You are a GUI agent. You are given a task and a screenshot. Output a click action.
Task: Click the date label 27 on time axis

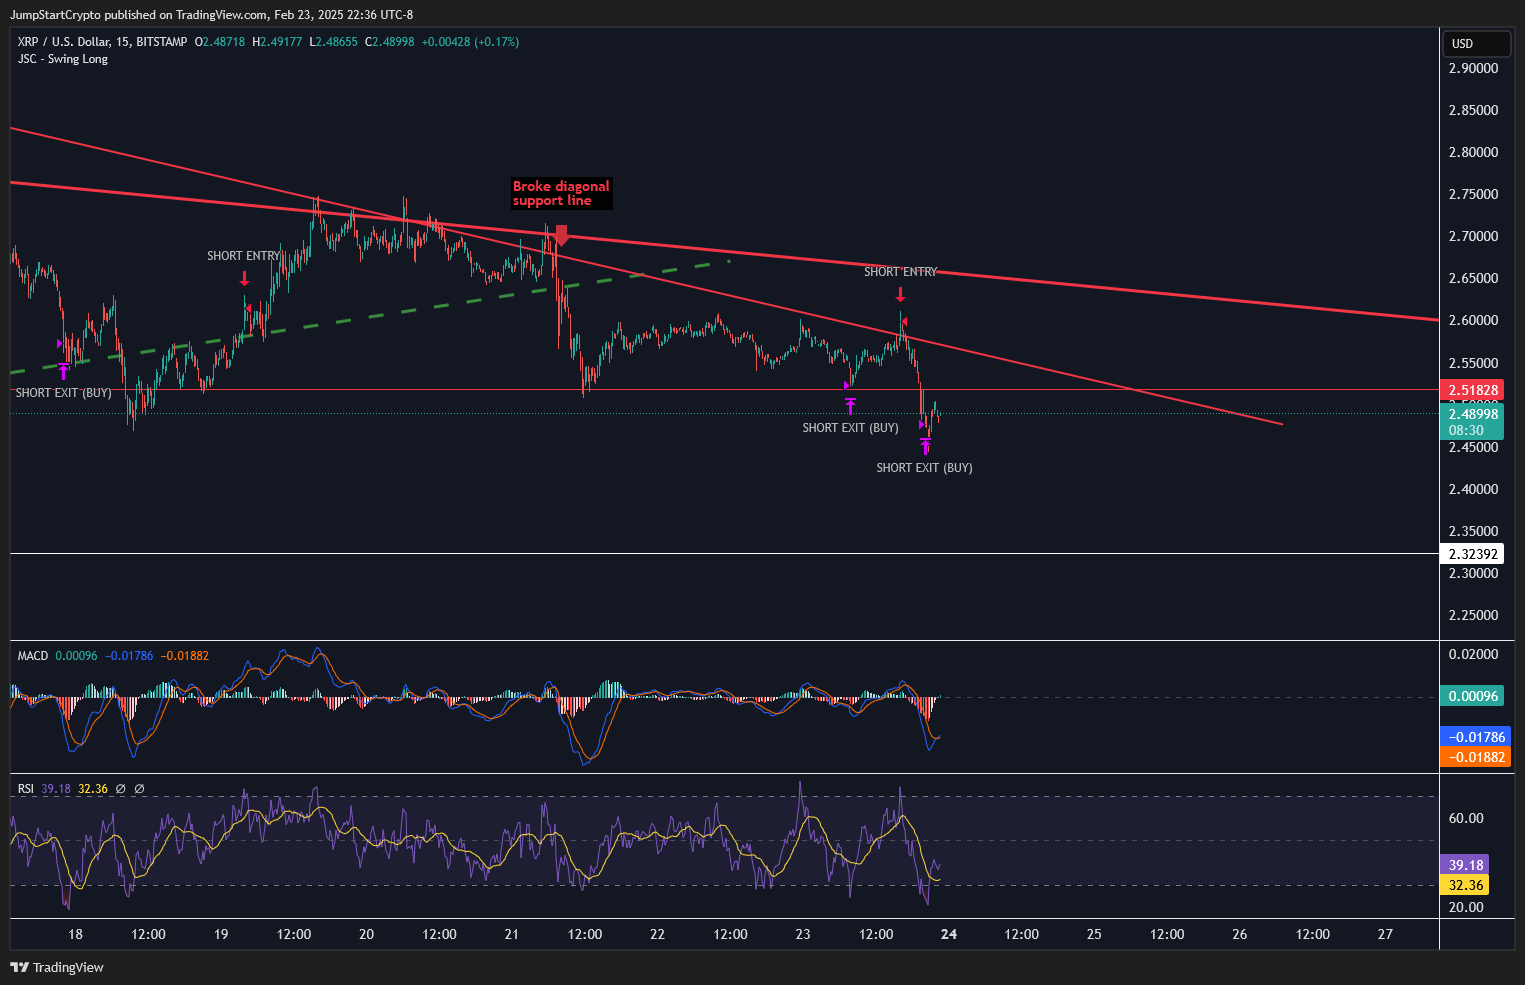[x=1385, y=934]
